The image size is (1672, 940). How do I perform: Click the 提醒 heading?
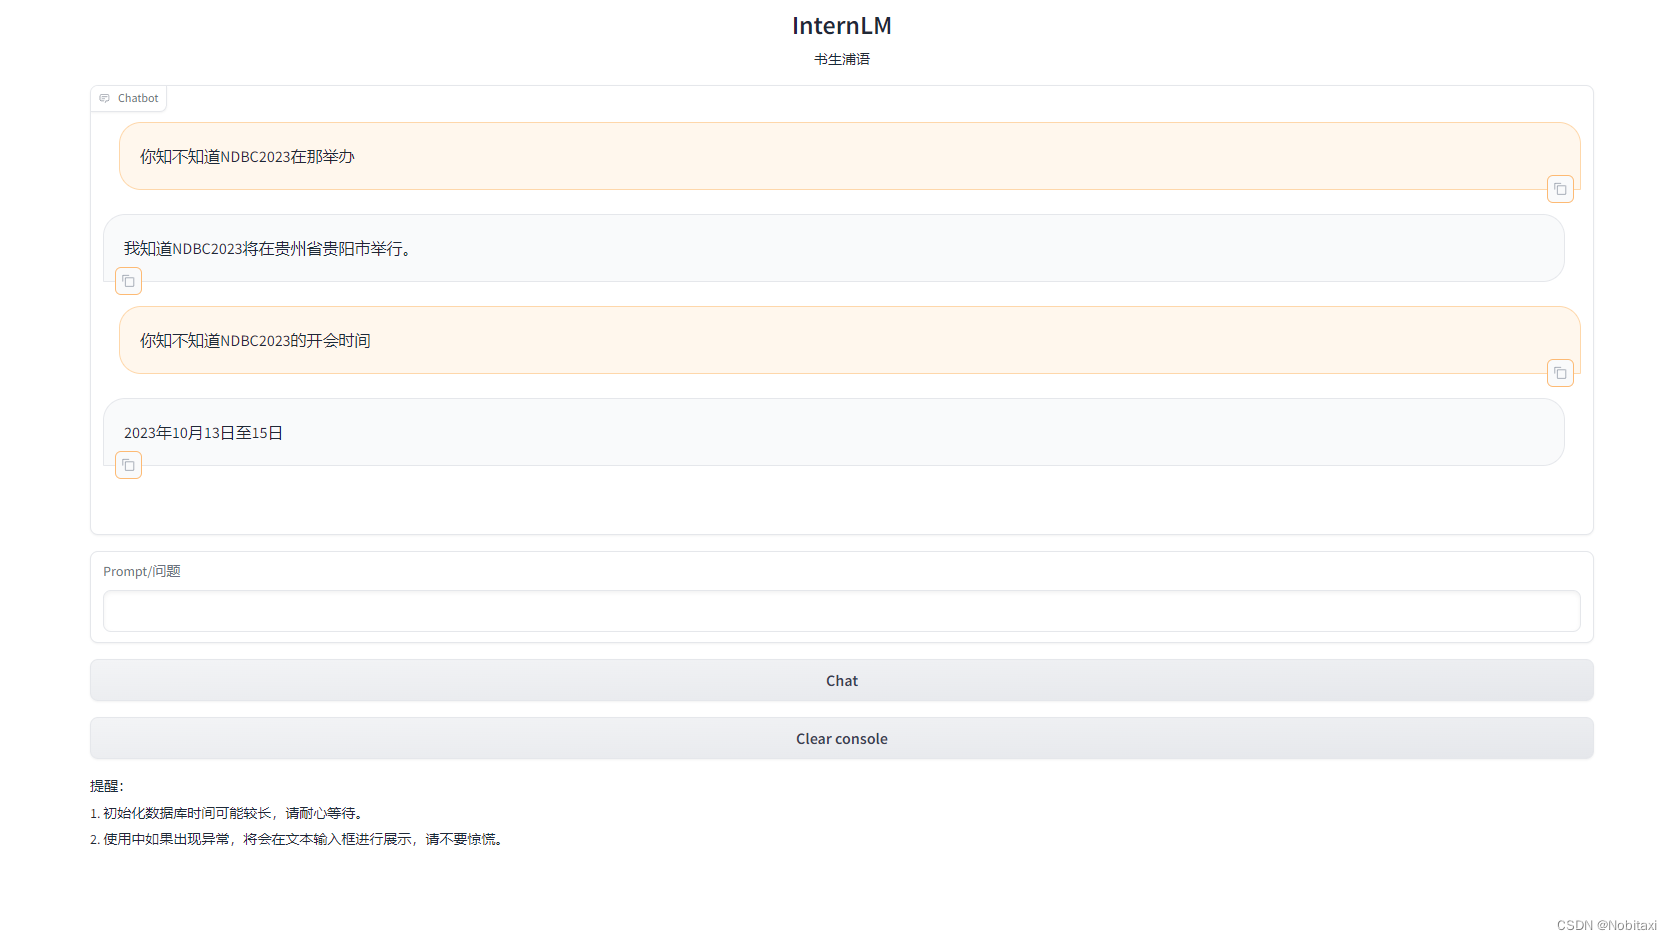click(x=106, y=786)
